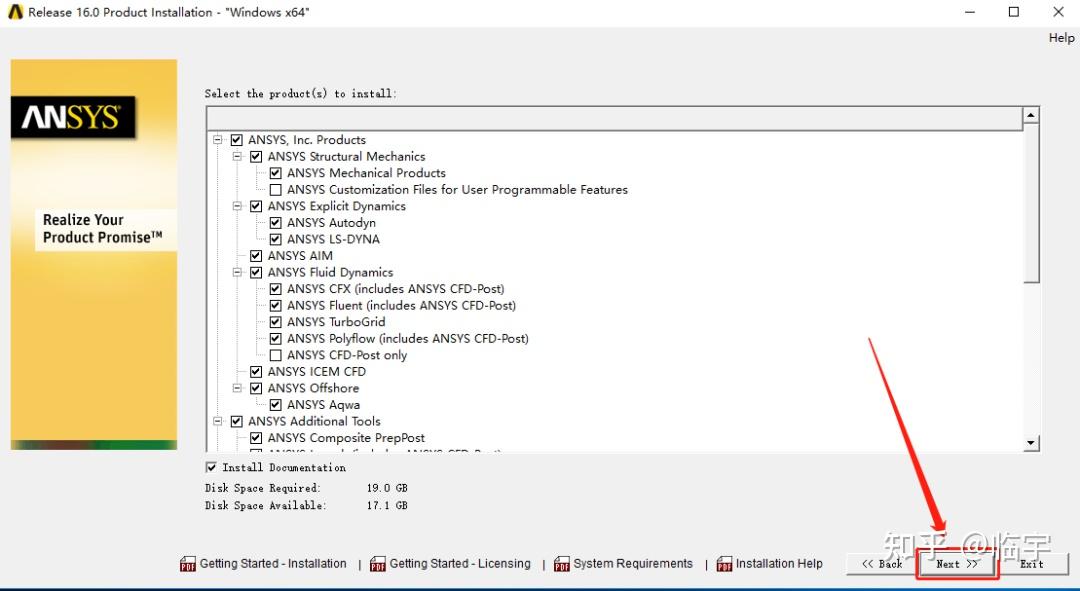Image resolution: width=1080 pixels, height=591 pixels.
Task: Click the scrollbar up arrow of the product list
Action: pos(1029,115)
